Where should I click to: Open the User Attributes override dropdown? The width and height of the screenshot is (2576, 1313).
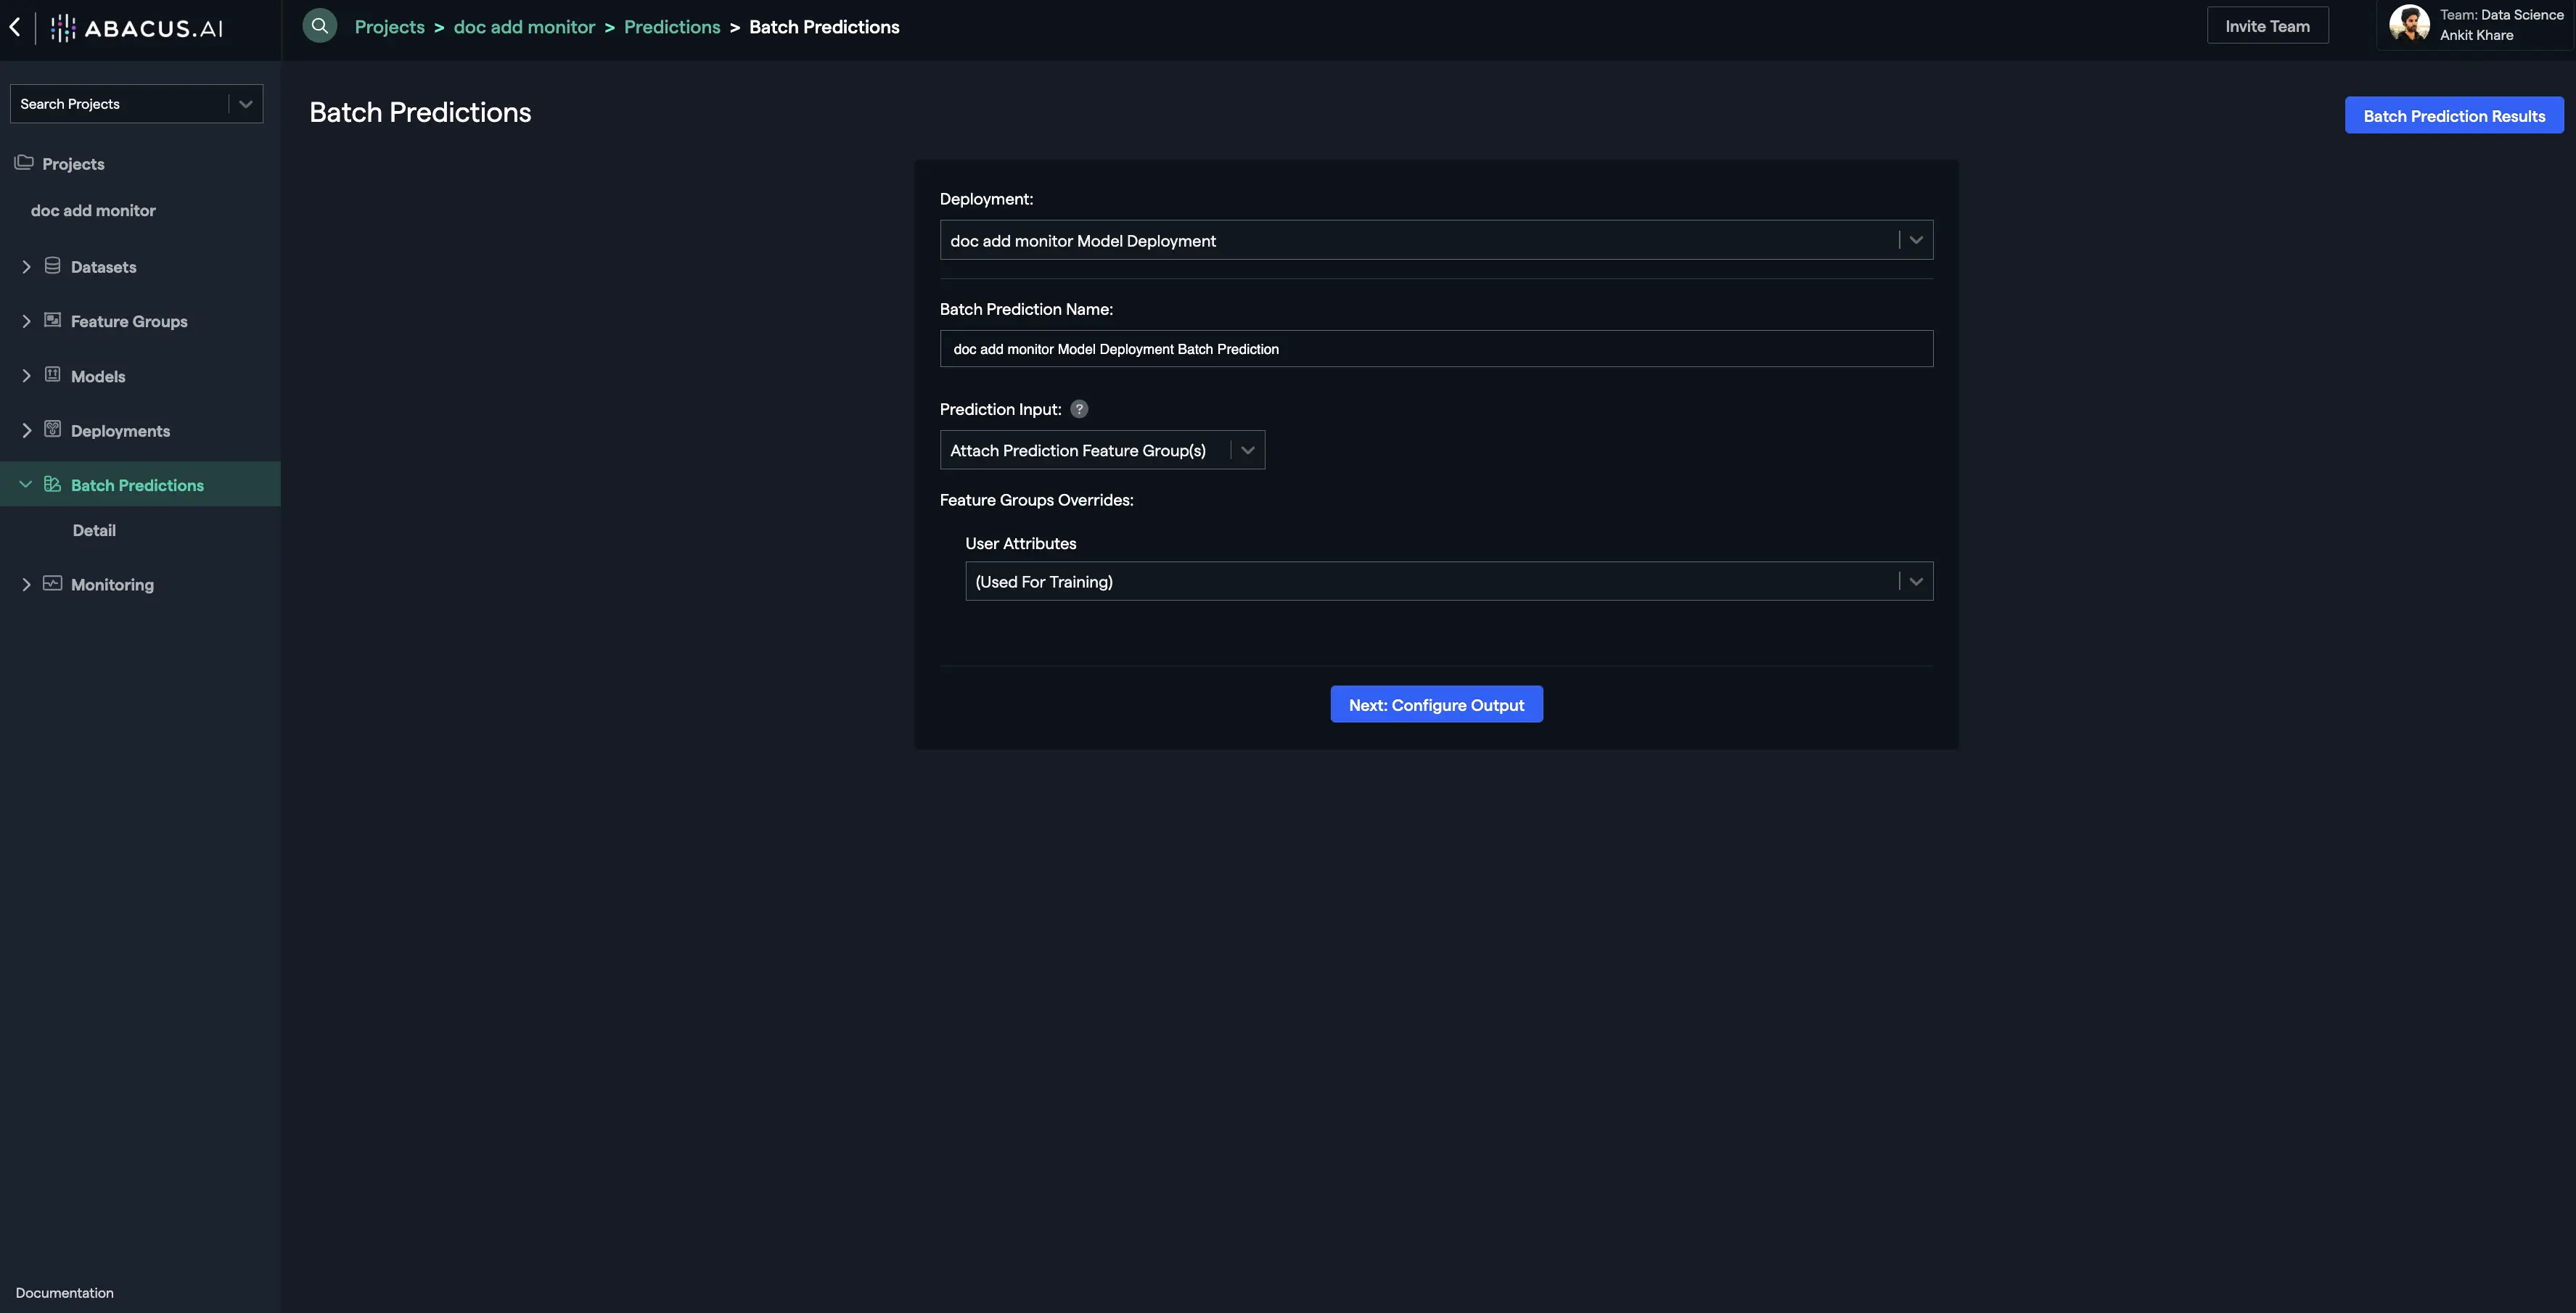1914,581
